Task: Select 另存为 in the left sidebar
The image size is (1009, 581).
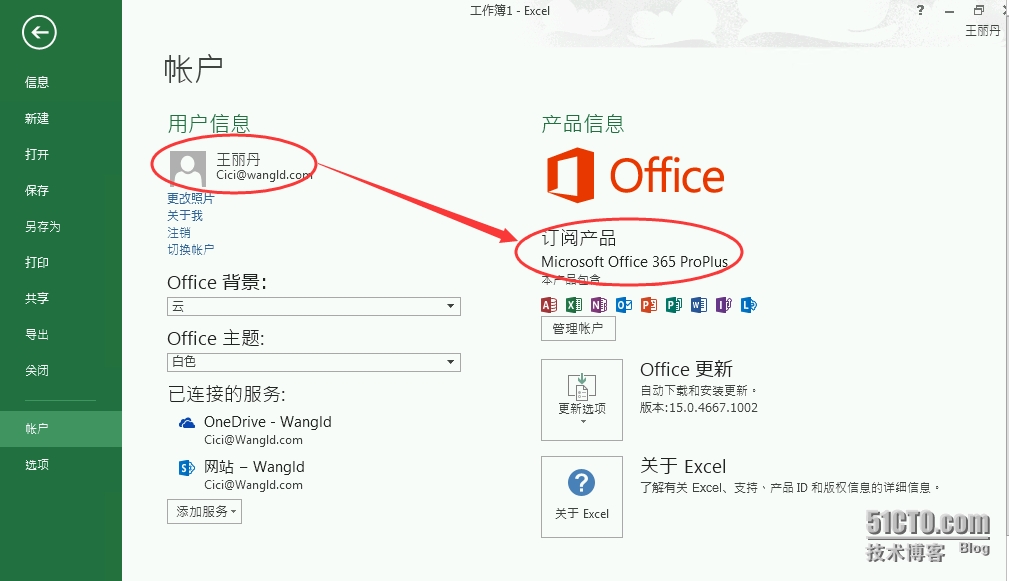Action: [x=43, y=227]
